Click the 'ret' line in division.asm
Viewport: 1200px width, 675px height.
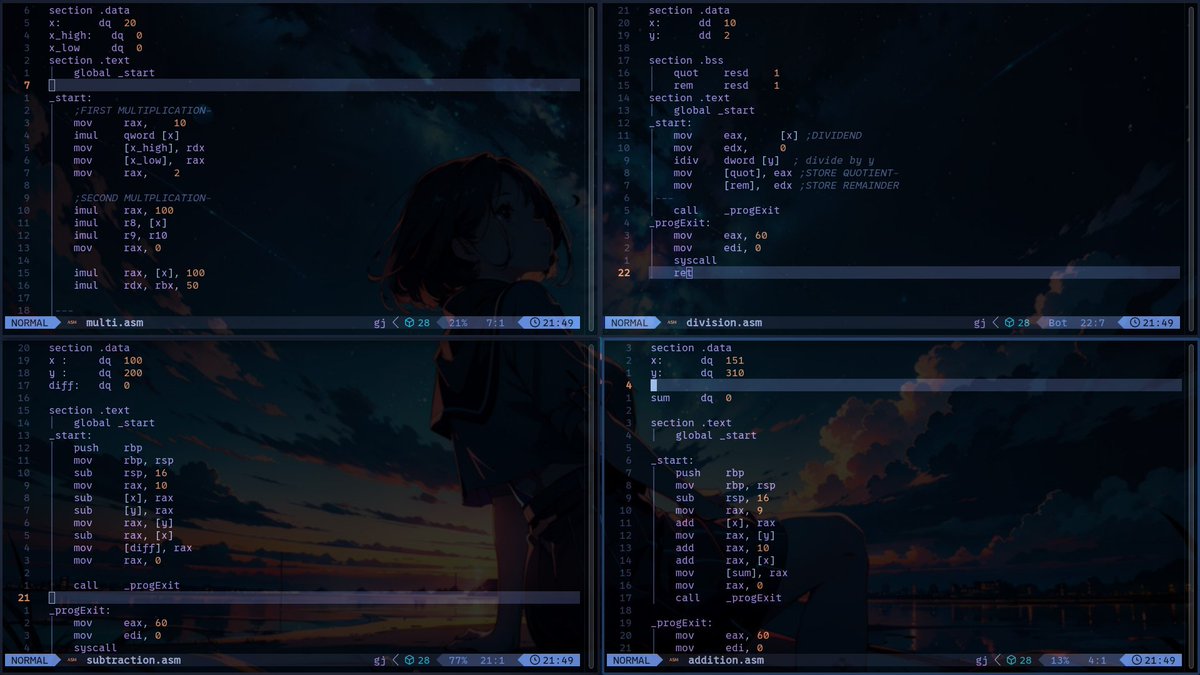[x=683, y=272]
